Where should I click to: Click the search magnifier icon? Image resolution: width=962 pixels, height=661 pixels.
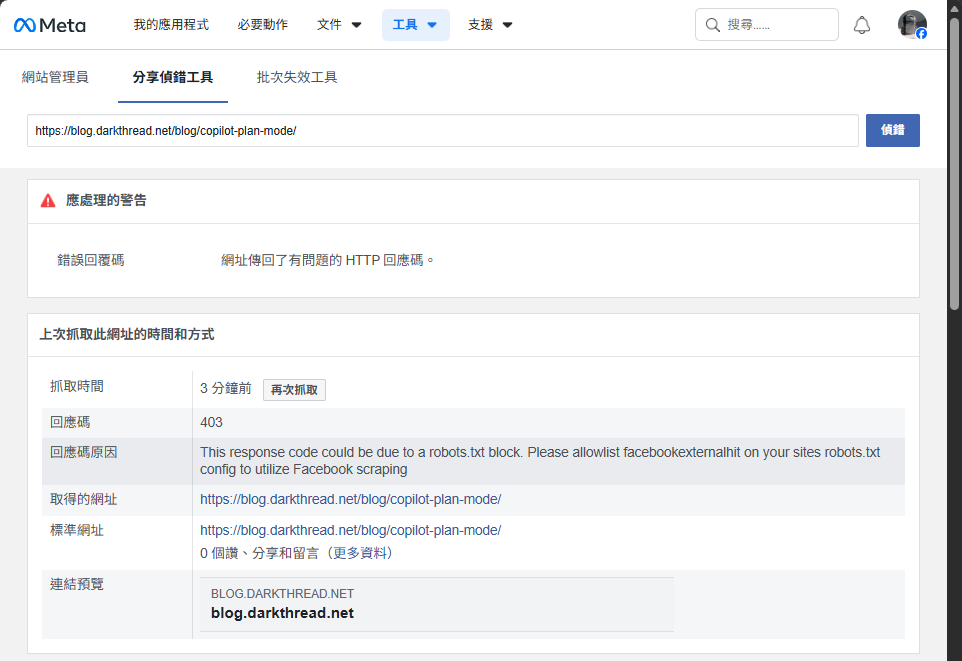coord(713,25)
